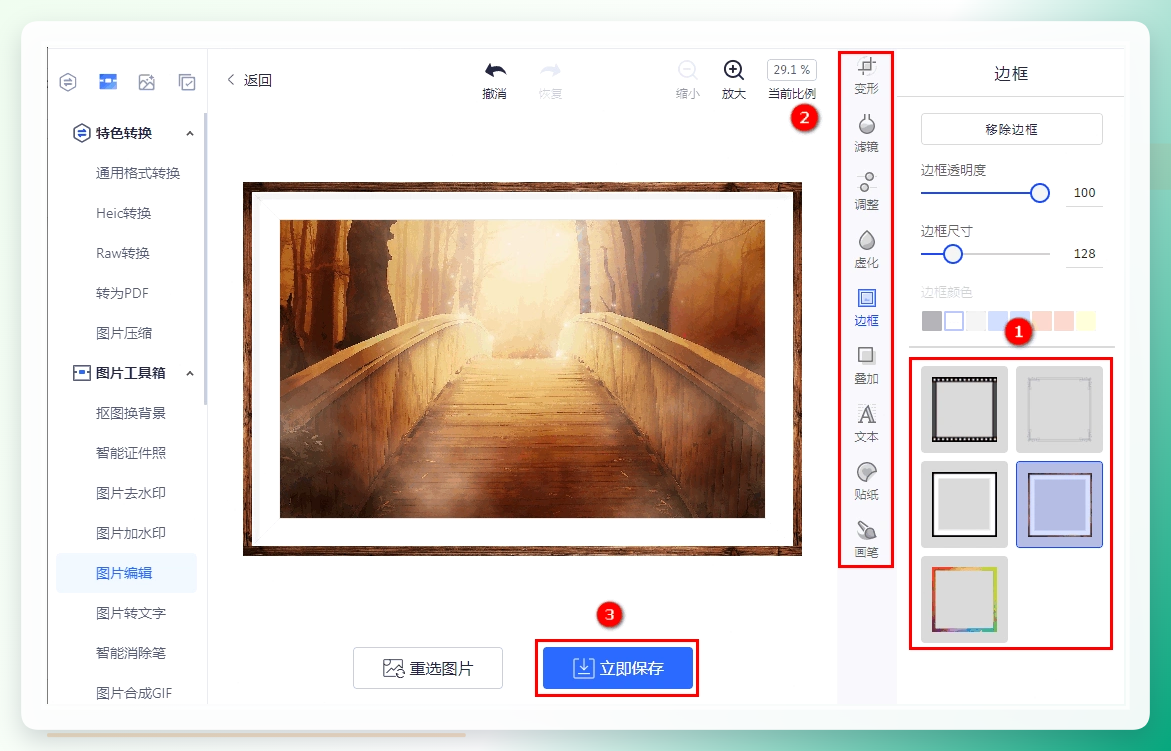Open the first hexagon sidebar tab icon
The image size is (1171, 751).
[68, 81]
